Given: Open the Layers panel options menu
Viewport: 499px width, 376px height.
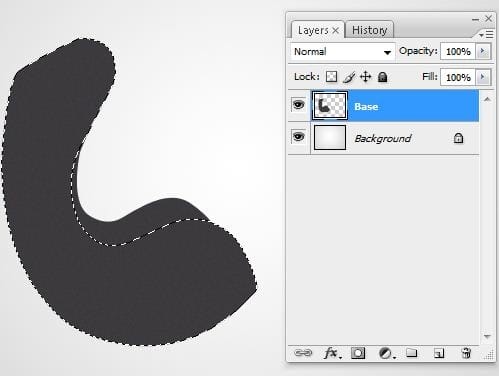Looking at the screenshot, I should [486, 34].
